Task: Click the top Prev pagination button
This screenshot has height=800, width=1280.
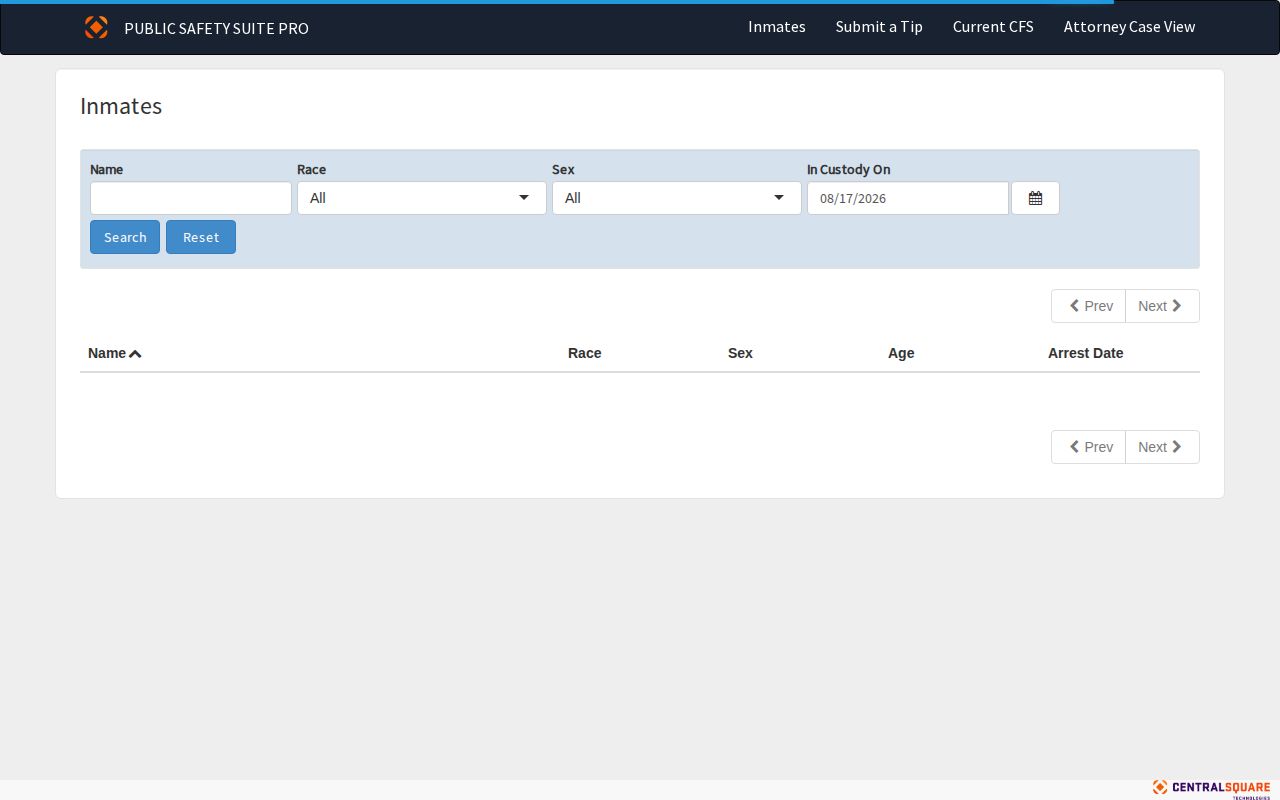Action: [1088, 306]
